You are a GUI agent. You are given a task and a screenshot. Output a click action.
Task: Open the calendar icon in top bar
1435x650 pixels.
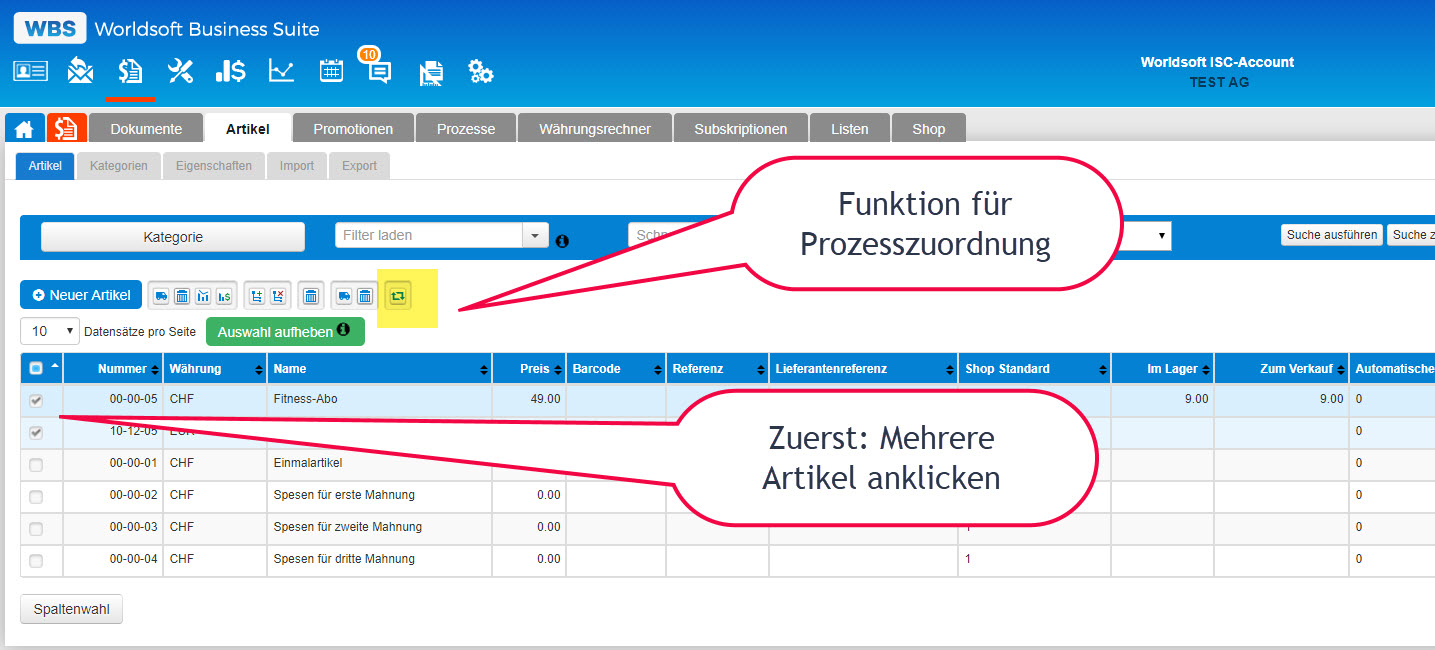point(331,71)
